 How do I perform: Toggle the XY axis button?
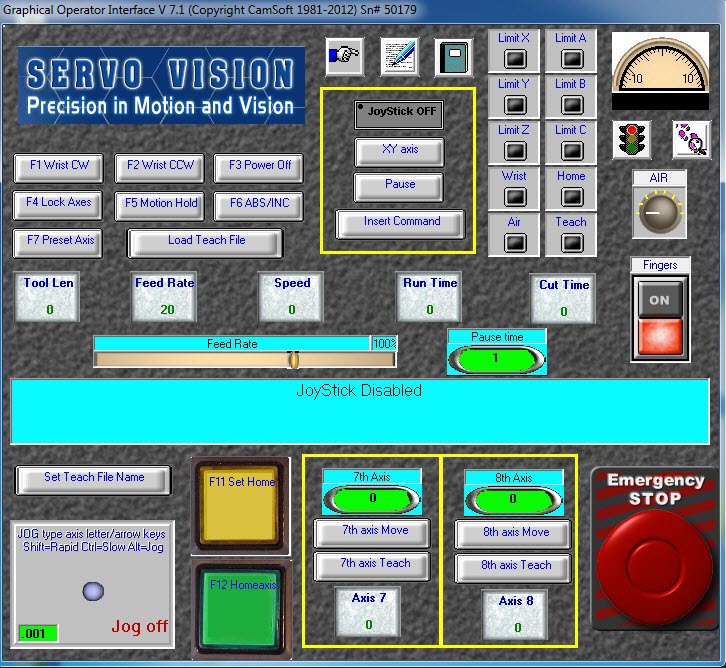click(x=399, y=152)
